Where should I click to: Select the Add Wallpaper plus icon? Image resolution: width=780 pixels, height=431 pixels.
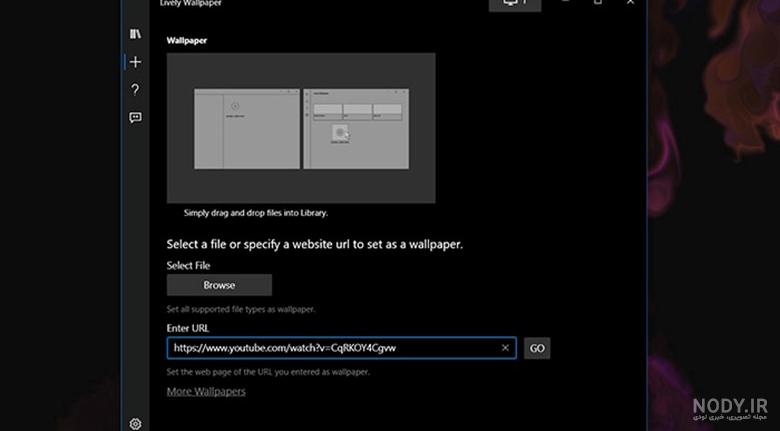point(135,62)
